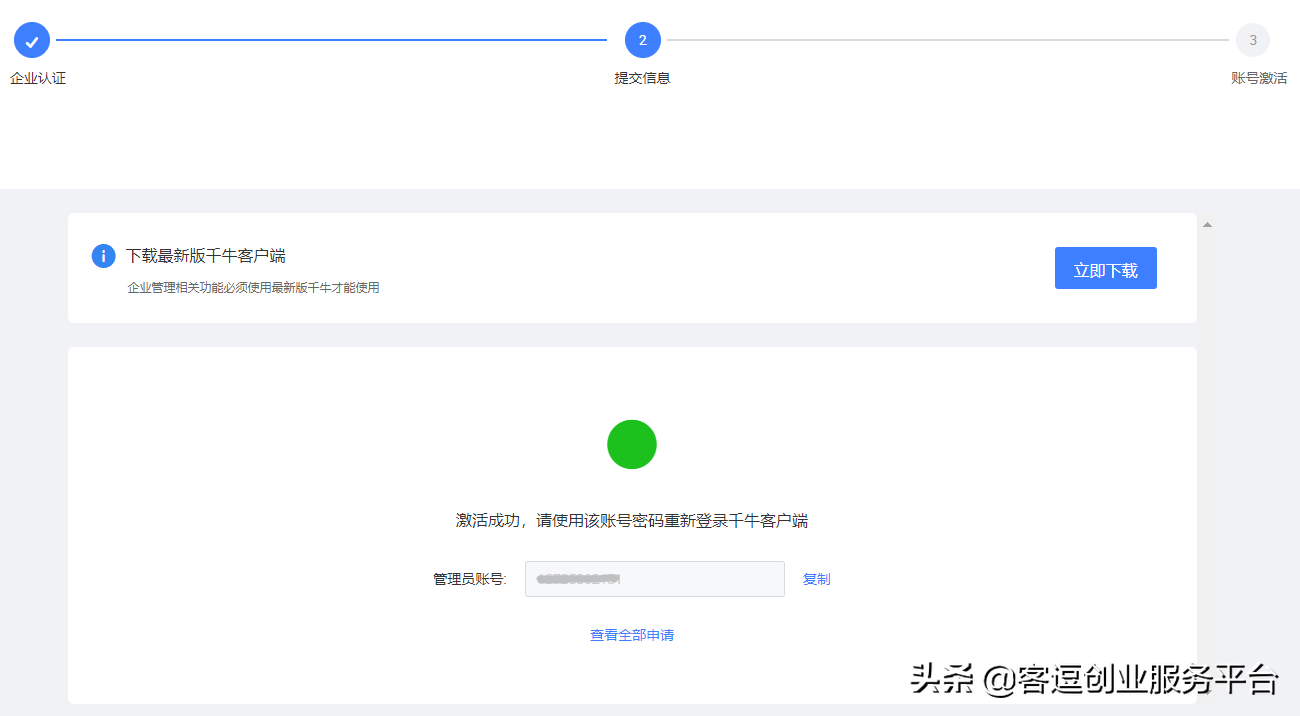The height and width of the screenshot is (716, 1300).
Task: Click the green activation success icon
Action: tap(631, 444)
